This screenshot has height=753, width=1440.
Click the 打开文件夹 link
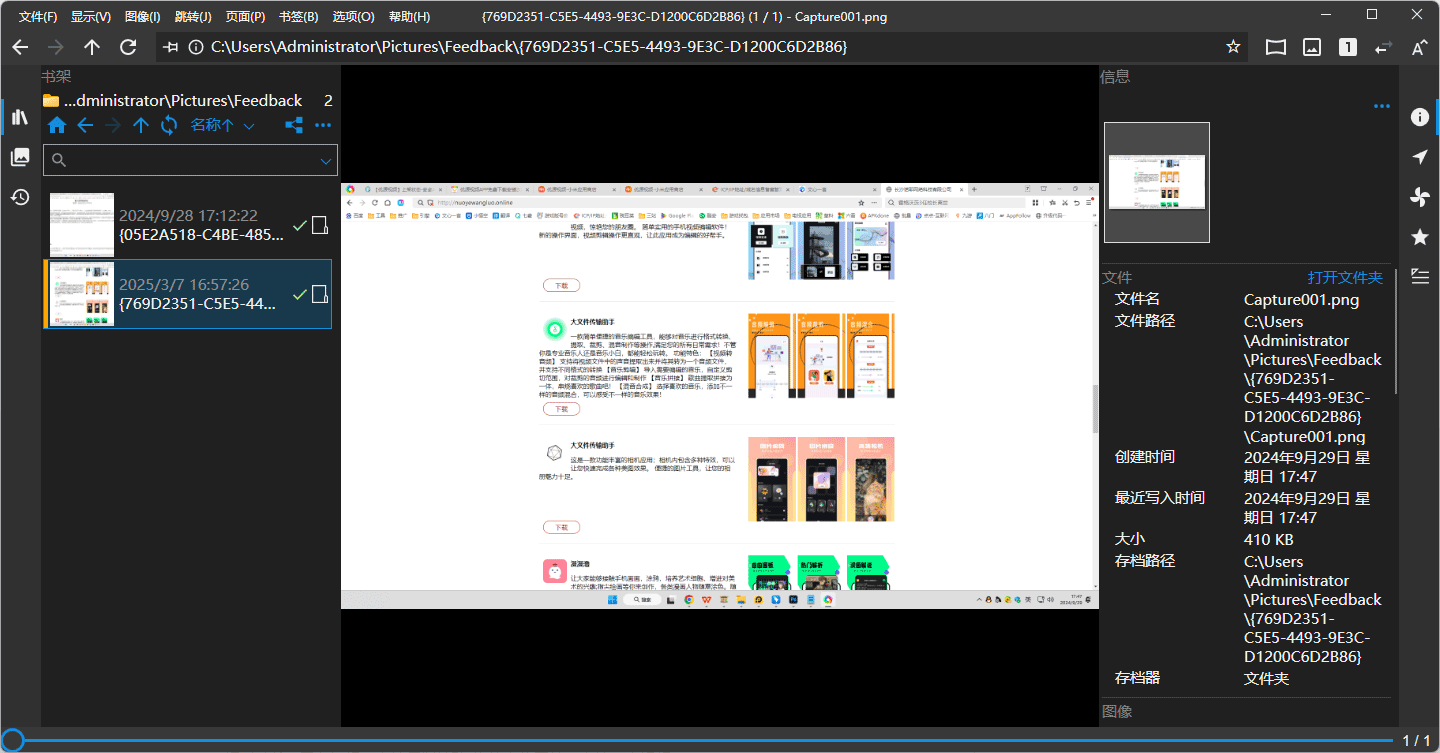(1345, 278)
